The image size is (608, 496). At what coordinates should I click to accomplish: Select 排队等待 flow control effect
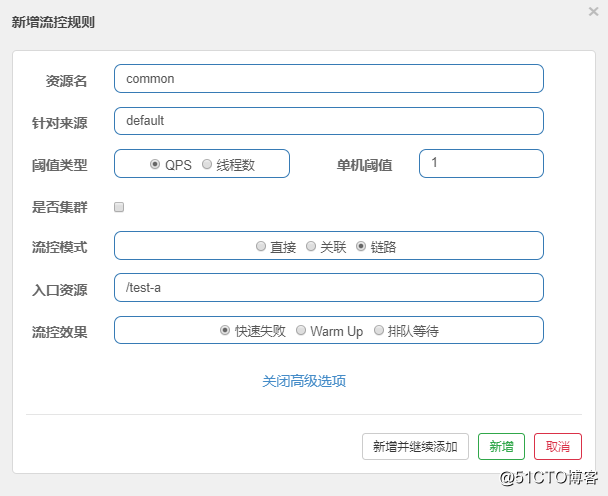point(379,330)
